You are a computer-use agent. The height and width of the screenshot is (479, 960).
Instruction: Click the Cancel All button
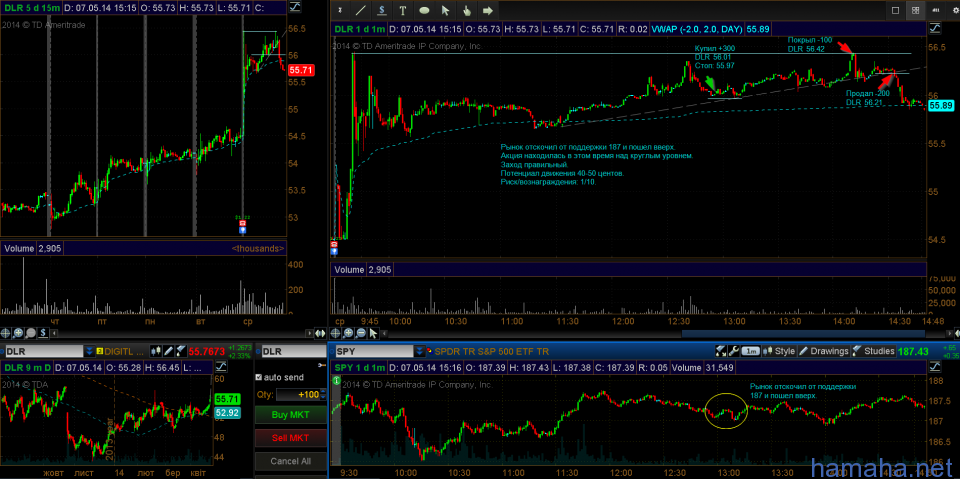[x=291, y=461]
